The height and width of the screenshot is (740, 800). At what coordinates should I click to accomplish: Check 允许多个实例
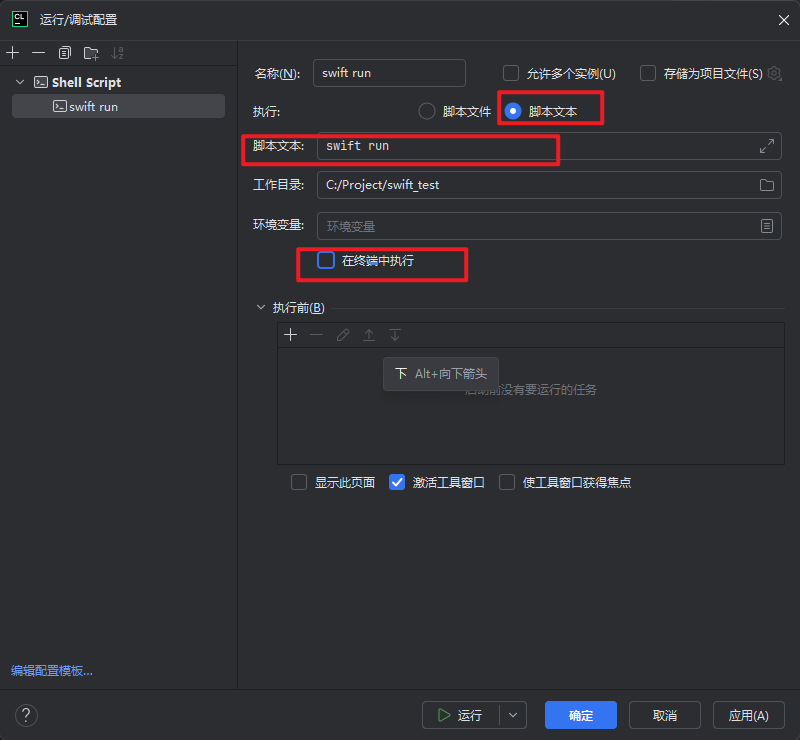pyautogui.click(x=510, y=73)
